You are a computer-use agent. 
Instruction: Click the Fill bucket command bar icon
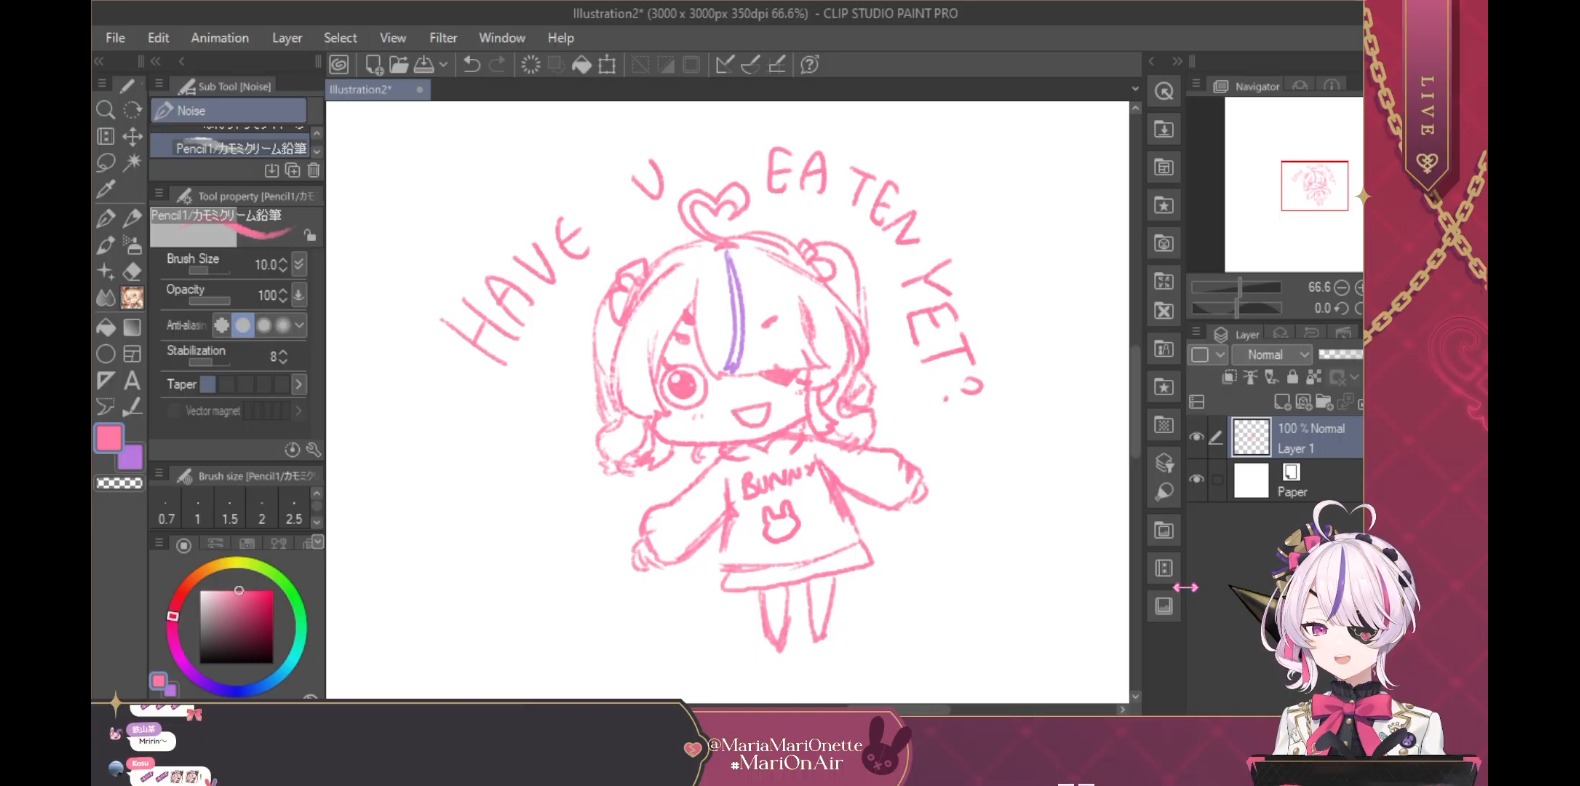point(581,65)
